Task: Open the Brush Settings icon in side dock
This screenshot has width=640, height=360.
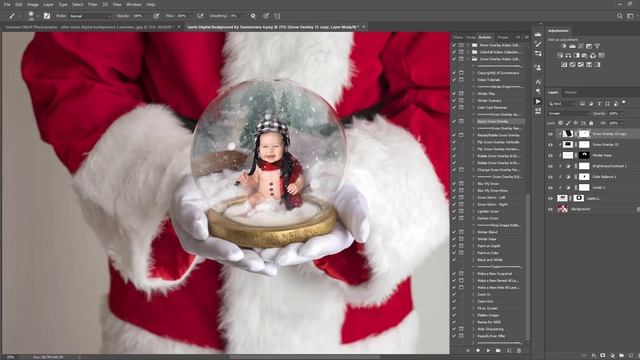Action: point(538,44)
